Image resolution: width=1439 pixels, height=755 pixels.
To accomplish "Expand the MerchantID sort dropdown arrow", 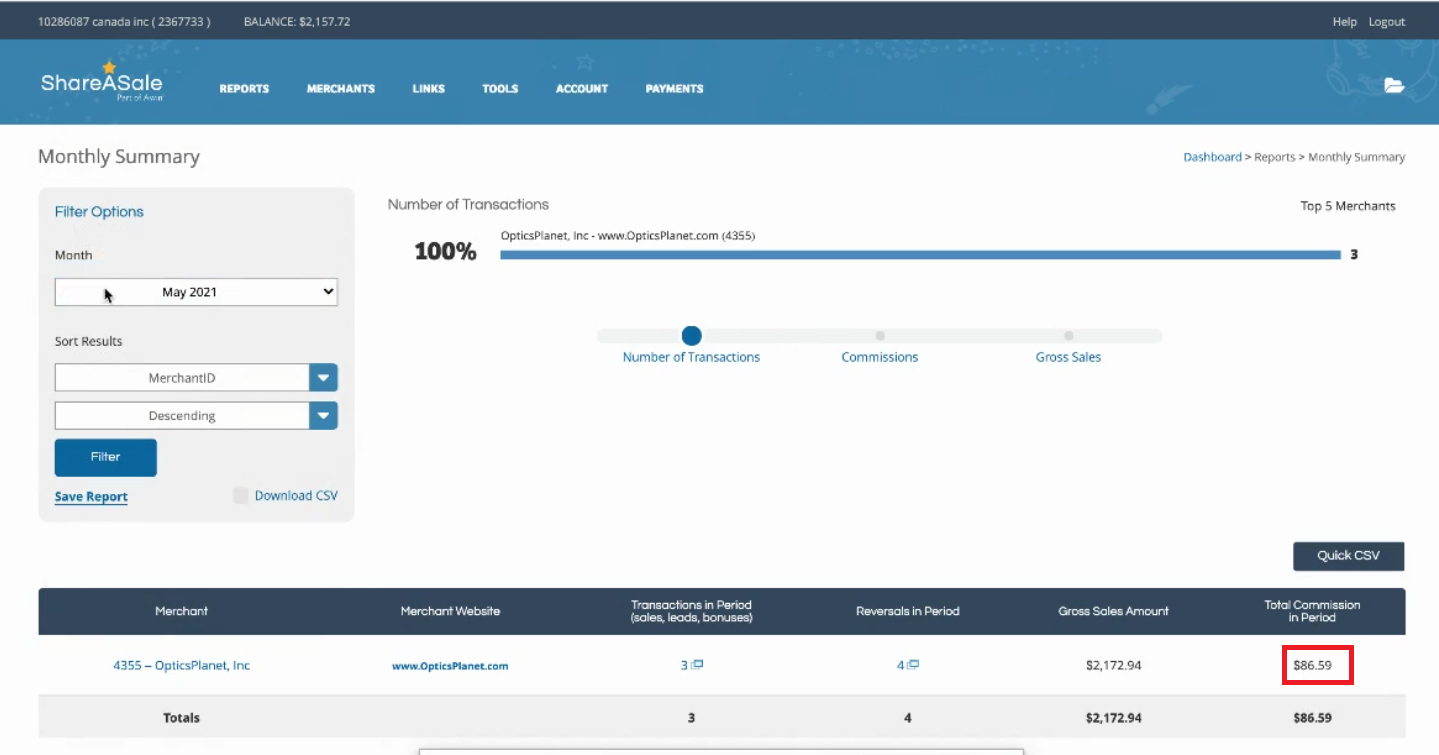I will (x=323, y=378).
